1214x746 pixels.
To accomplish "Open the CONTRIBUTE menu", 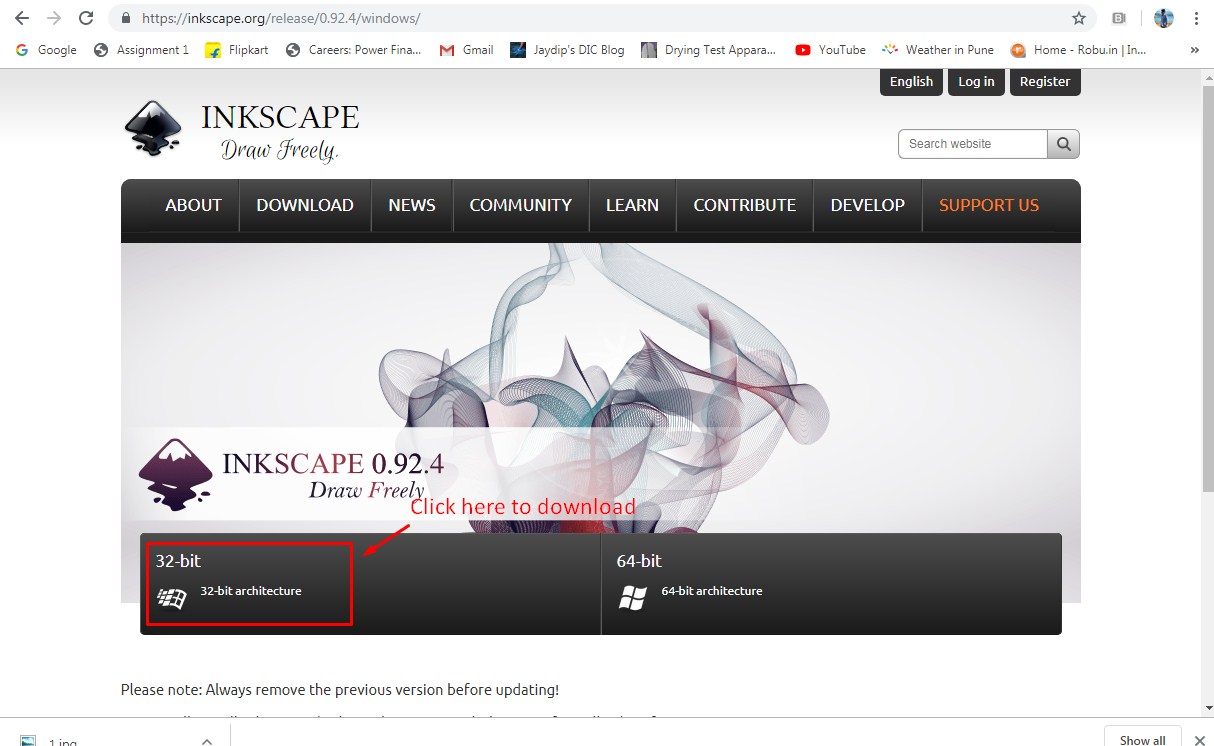I will coord(745,205).
